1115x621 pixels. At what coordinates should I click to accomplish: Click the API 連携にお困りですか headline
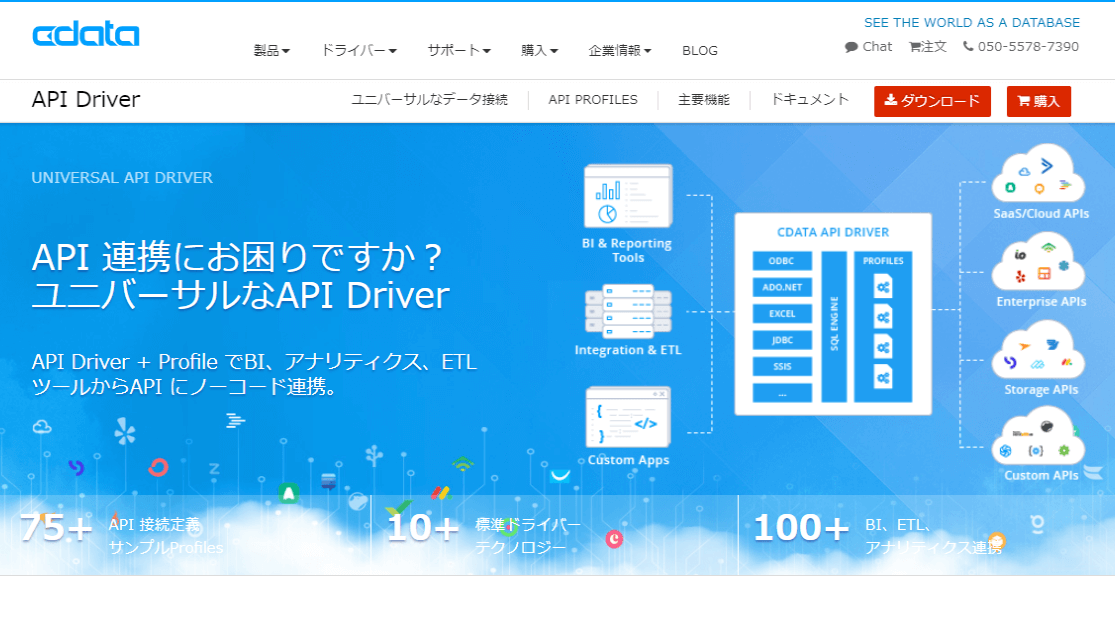[x=238, y=257]
